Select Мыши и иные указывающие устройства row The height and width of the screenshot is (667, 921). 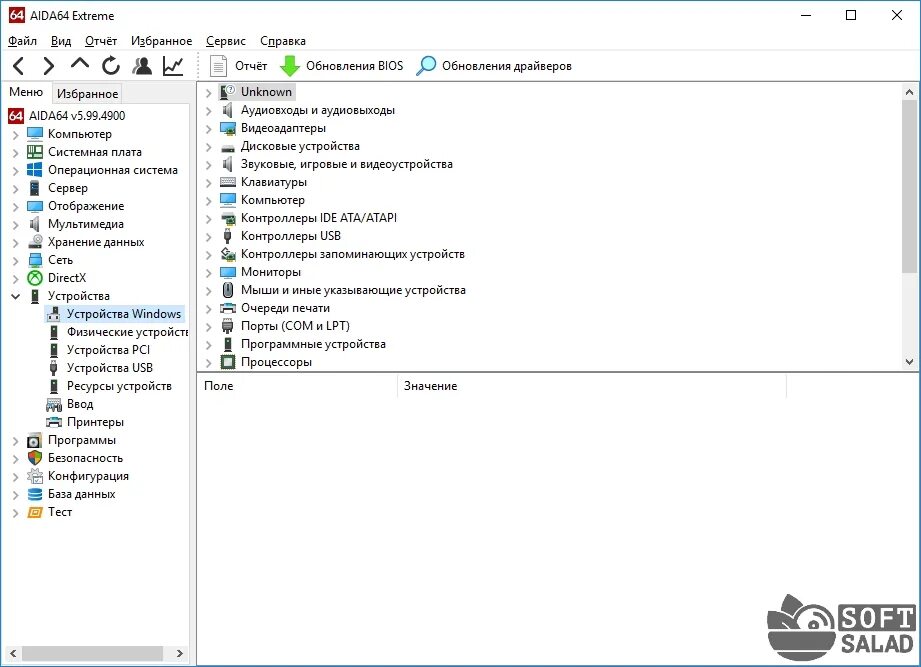click(353, 290)
